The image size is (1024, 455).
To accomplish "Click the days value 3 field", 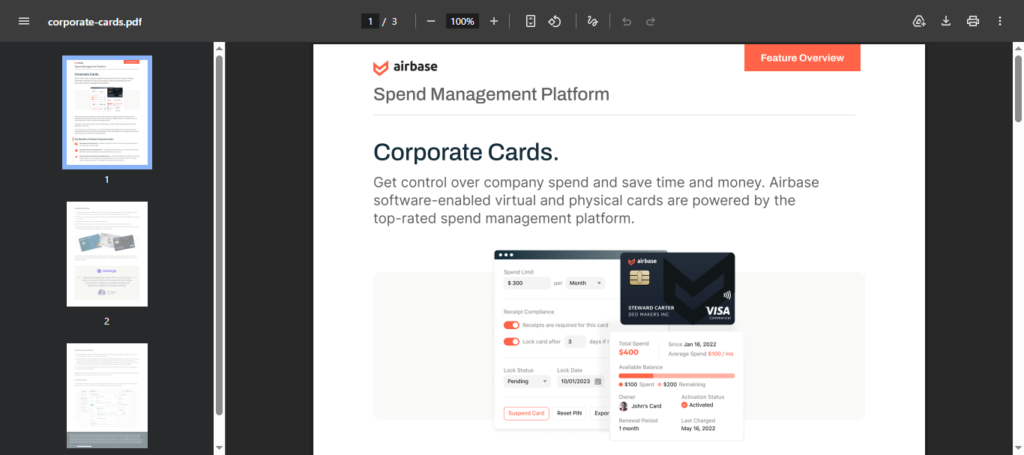I will 575,341.
